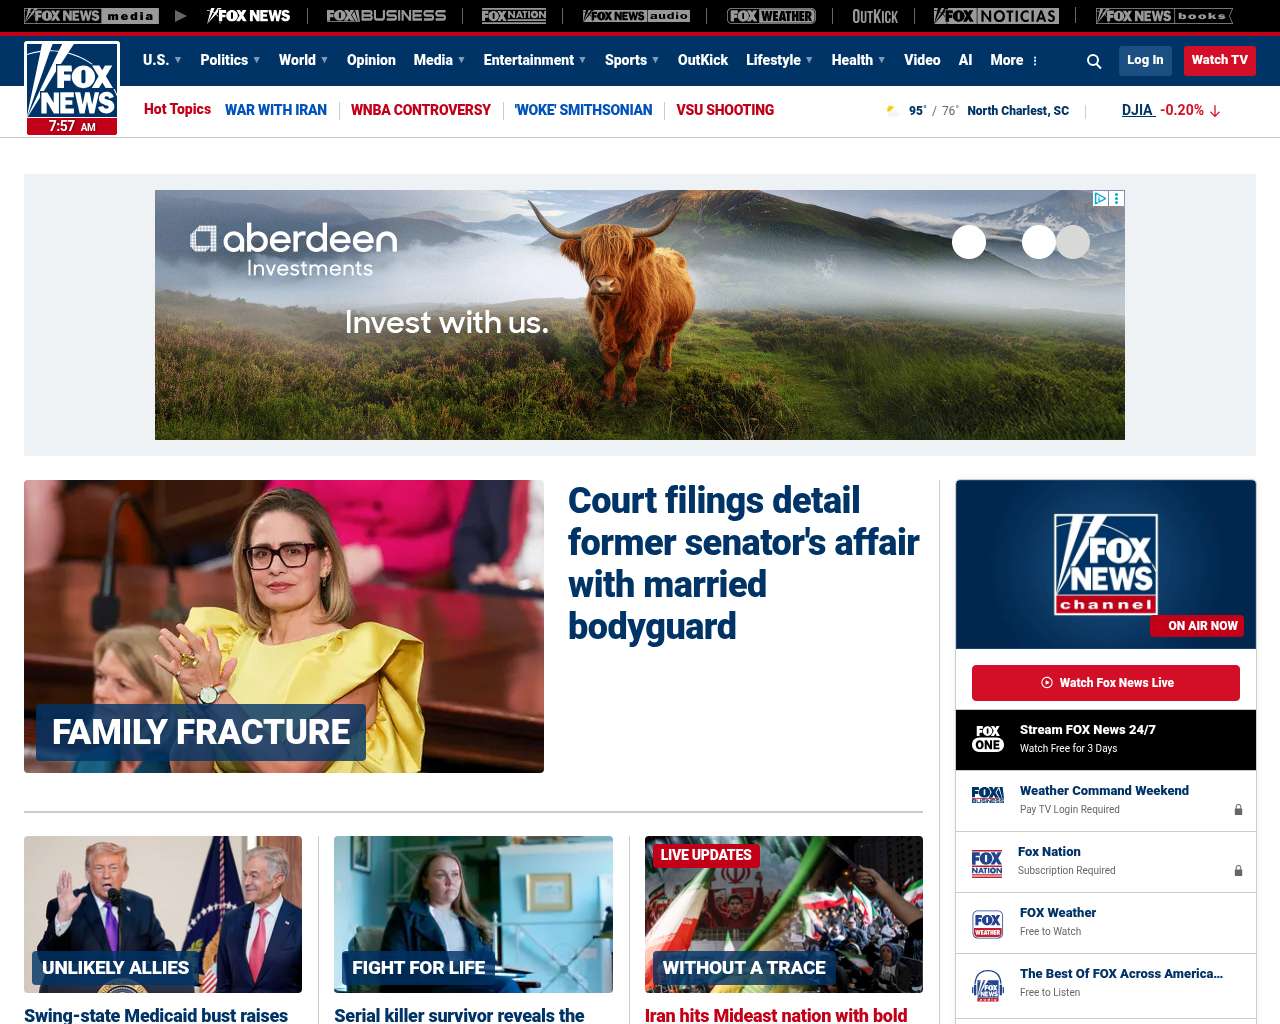Image resolution: width=1280 pixels, height=1024 pixels.
Task: Click the Fox Nation logo in sidebar list
Action: coord(987,862)
